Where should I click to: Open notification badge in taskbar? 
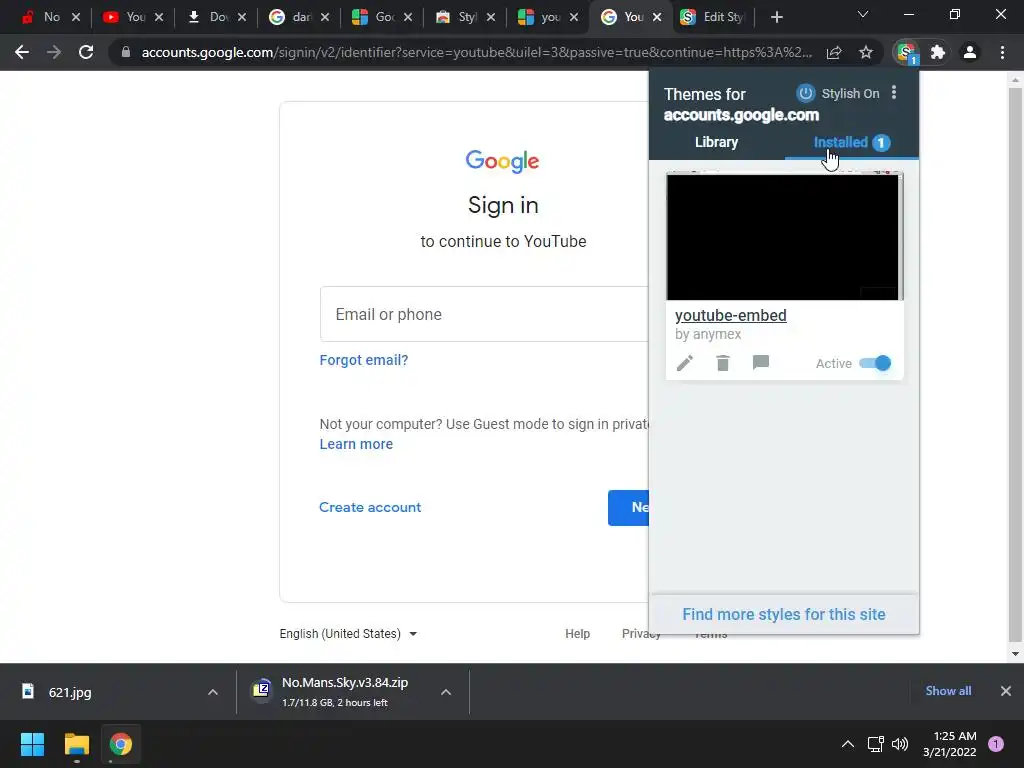(996, 744)
